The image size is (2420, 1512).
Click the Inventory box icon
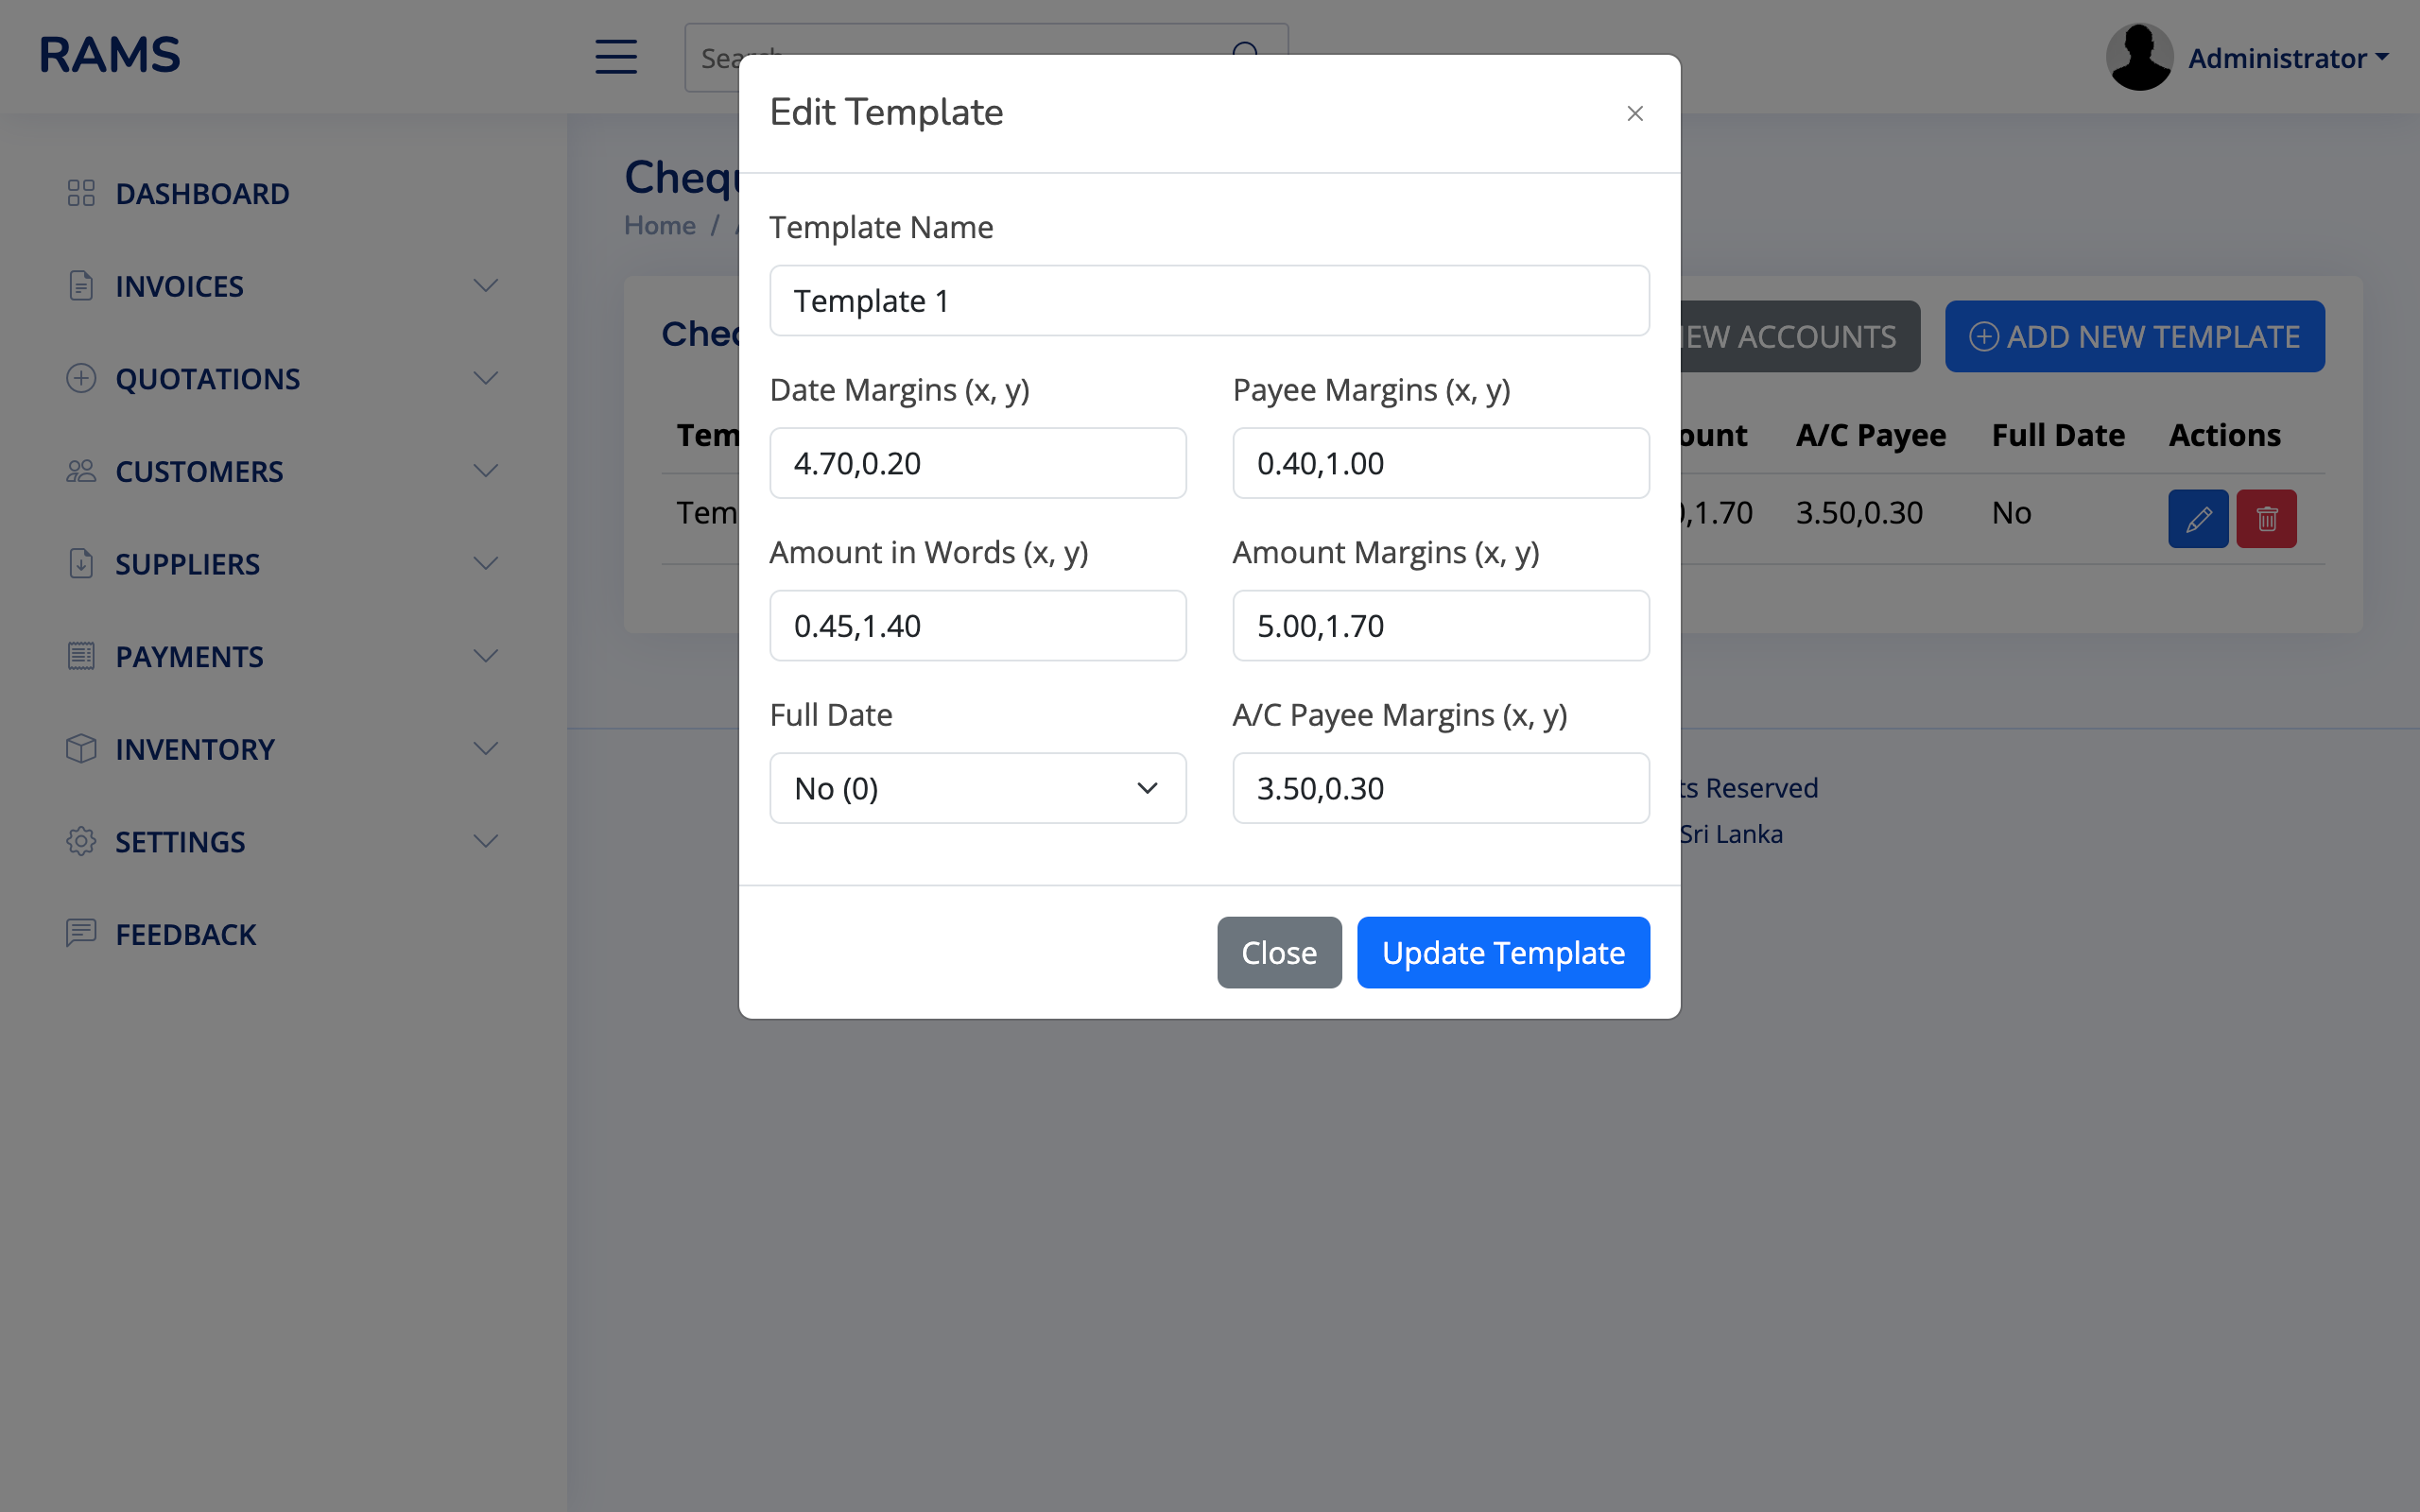(x=81, y=748)
